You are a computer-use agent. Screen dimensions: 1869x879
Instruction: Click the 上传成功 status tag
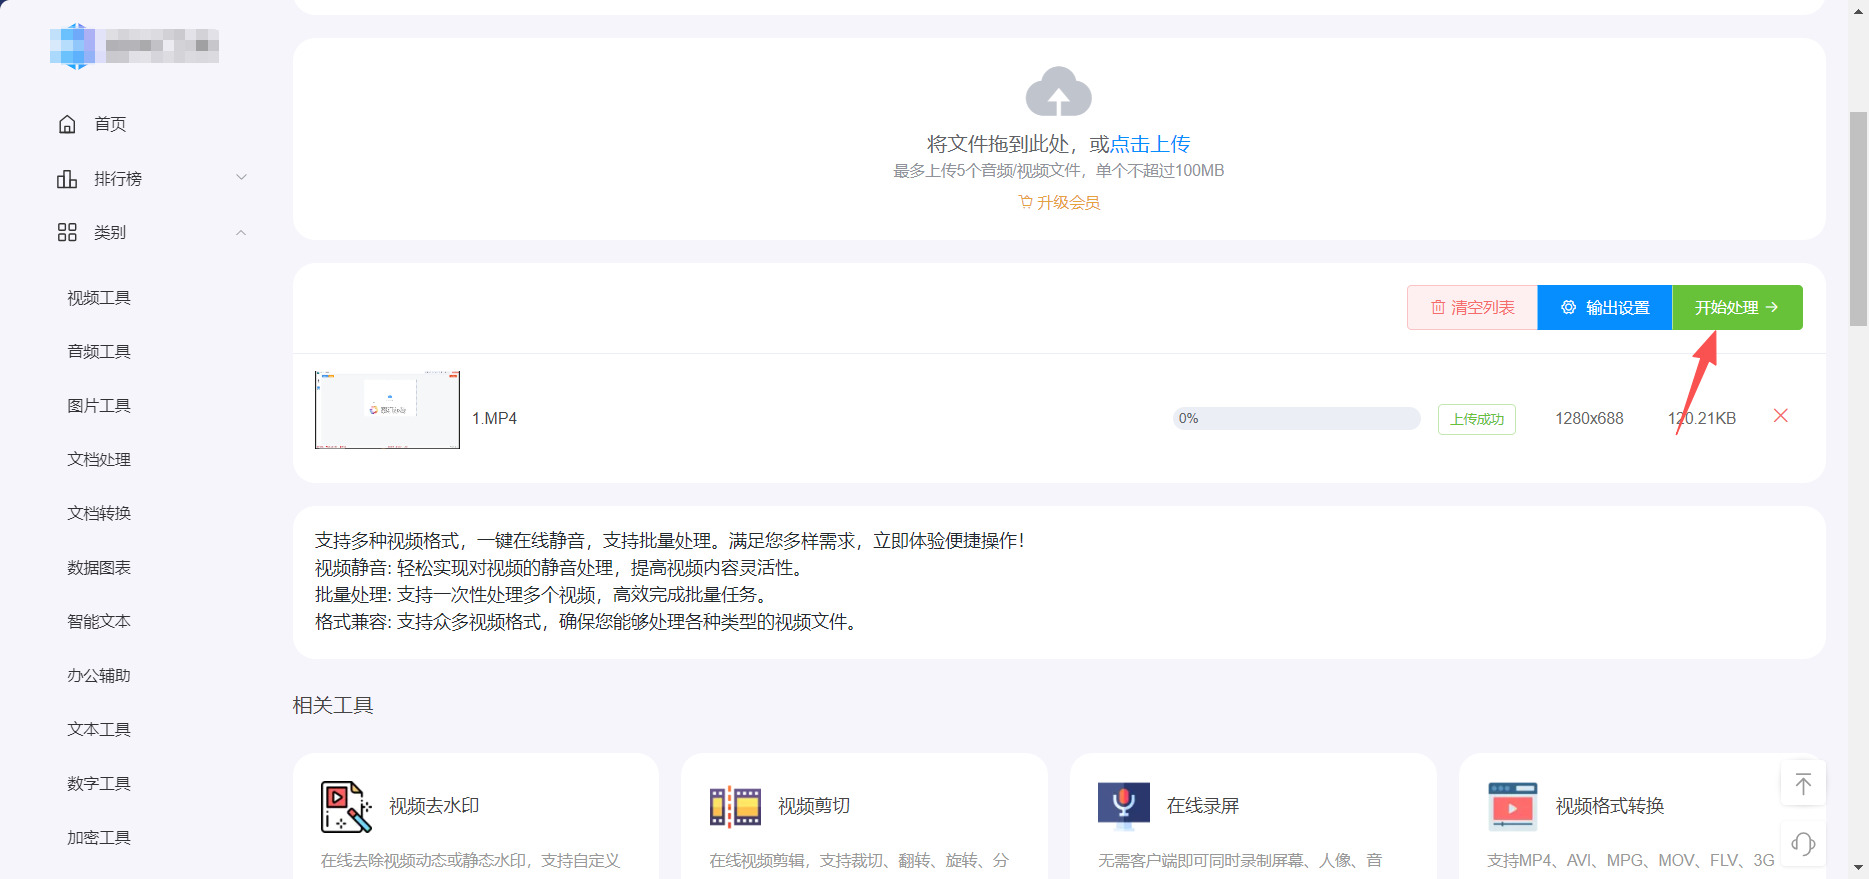(1477, 419)
